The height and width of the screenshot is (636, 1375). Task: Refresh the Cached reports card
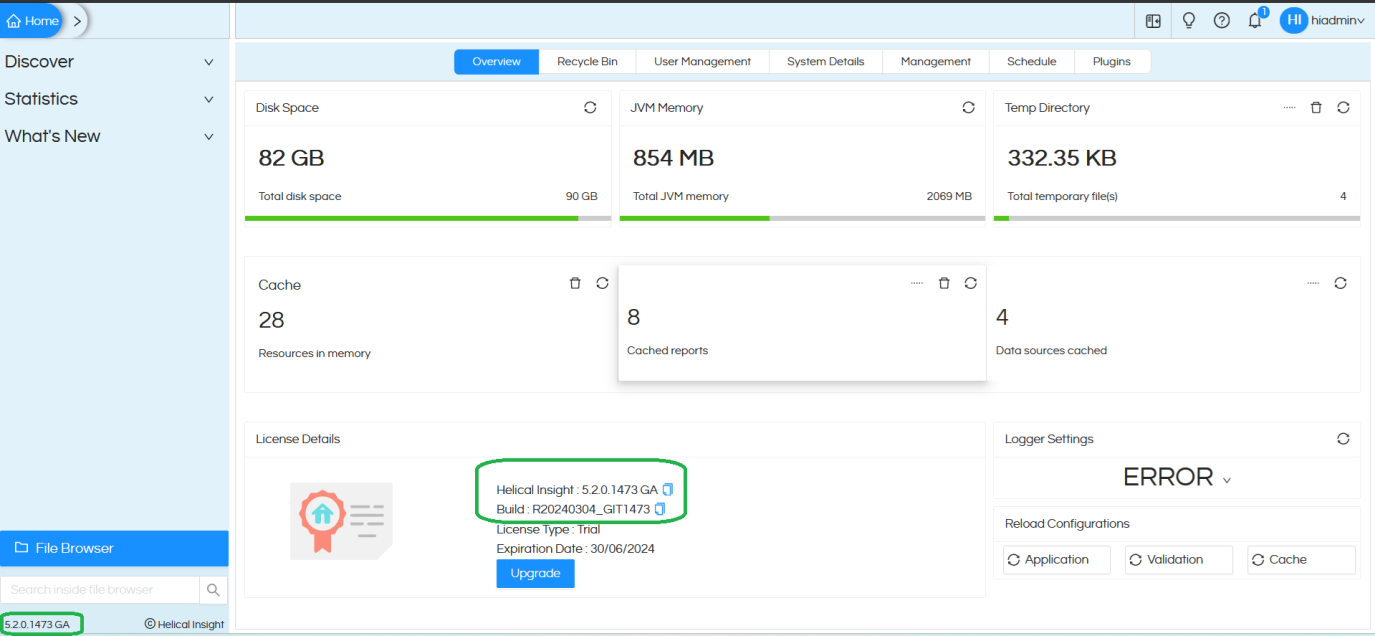tap(970, 284)
